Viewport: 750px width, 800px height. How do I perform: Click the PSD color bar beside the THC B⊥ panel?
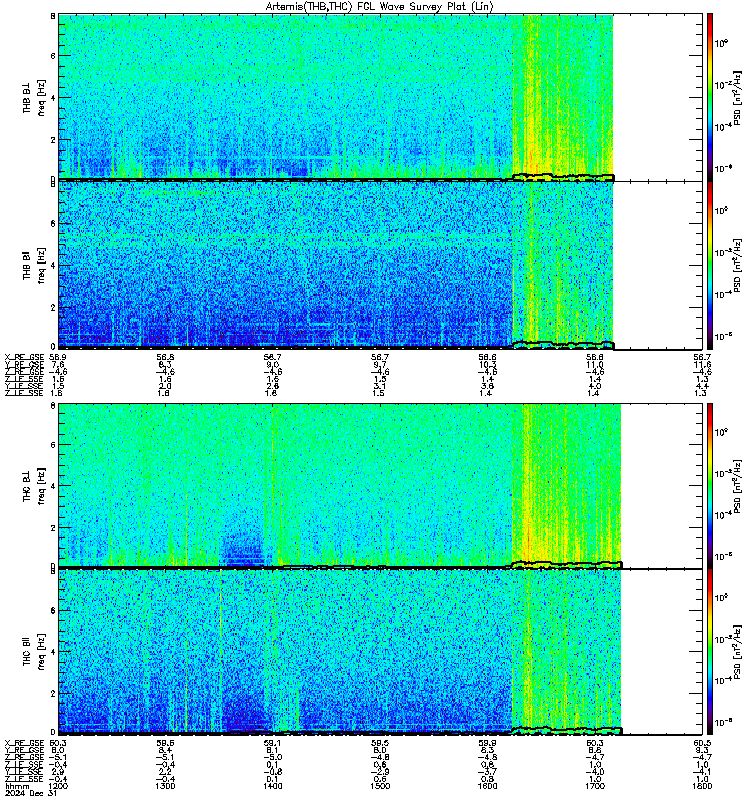(710, 485)
